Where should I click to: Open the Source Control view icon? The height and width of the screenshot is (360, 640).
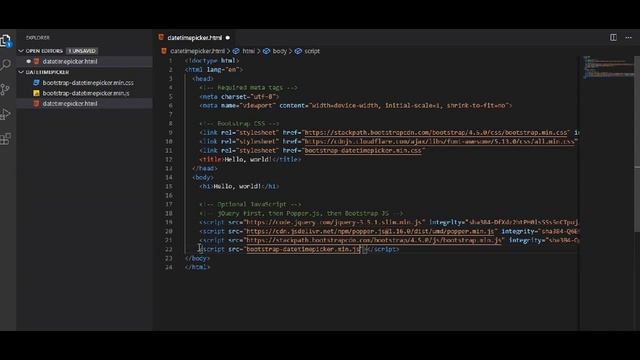point(5,89)
